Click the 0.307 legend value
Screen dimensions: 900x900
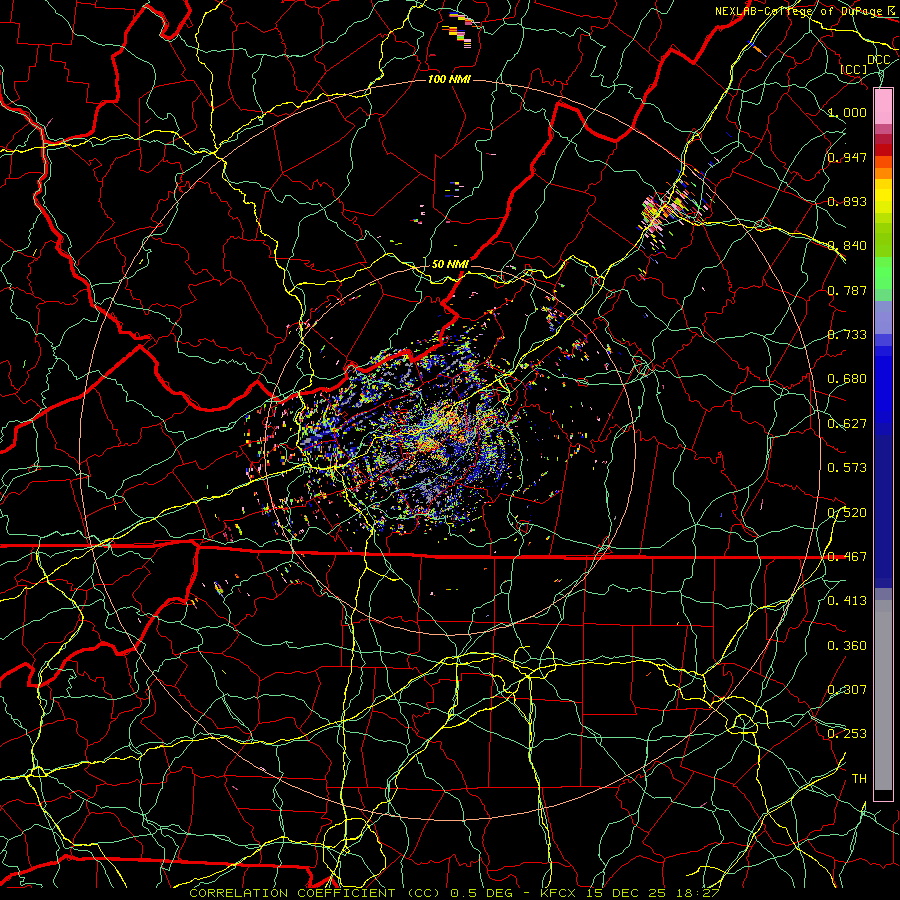pyautogui.click(x=847, y=690)
